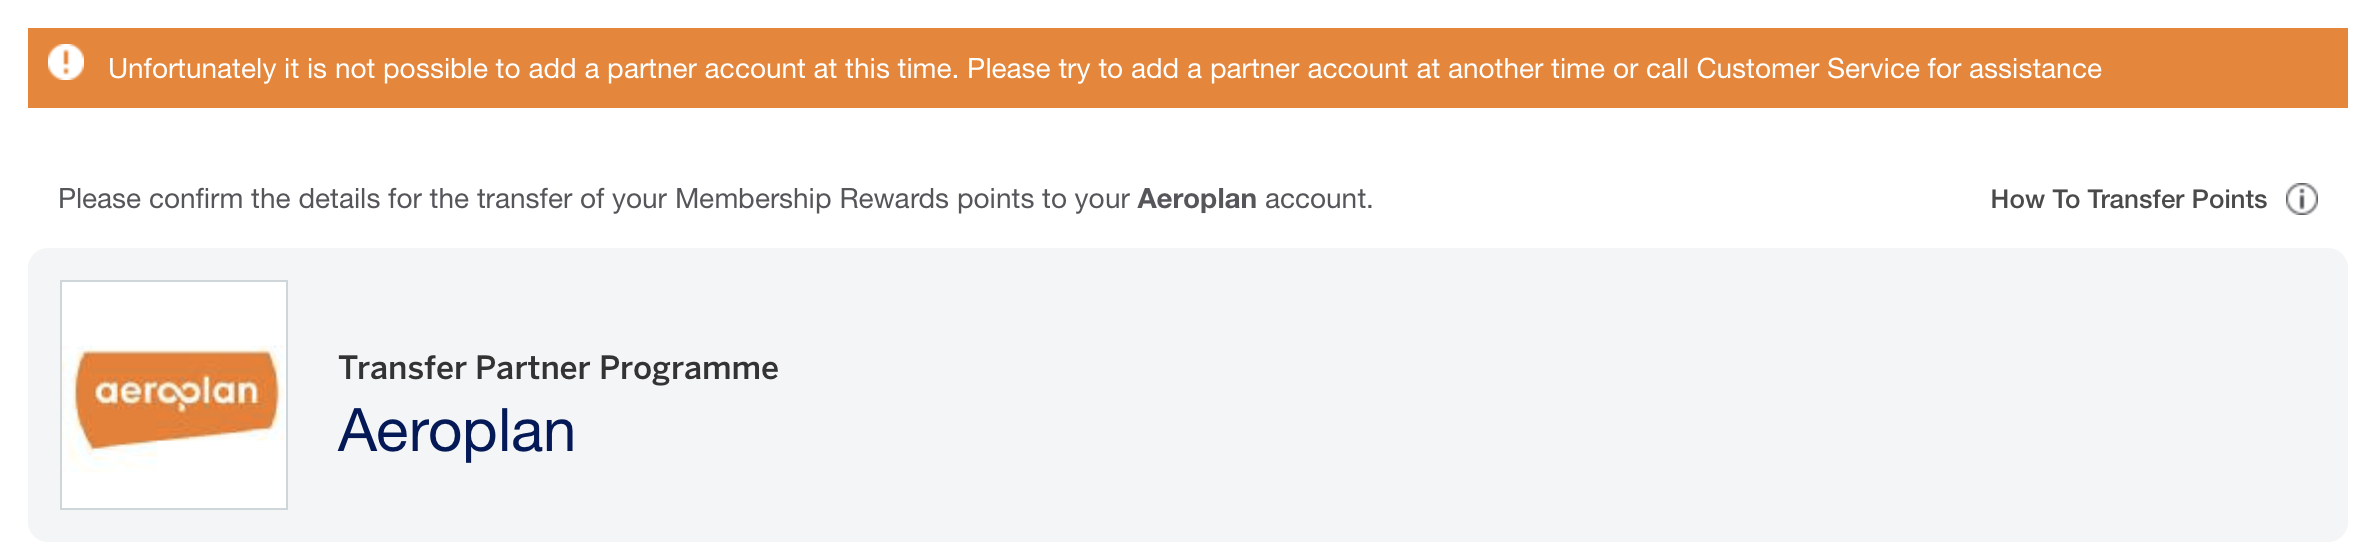Click the warning exclamation icon in banner
The image size is (2378, 560).
click(66, 62)
